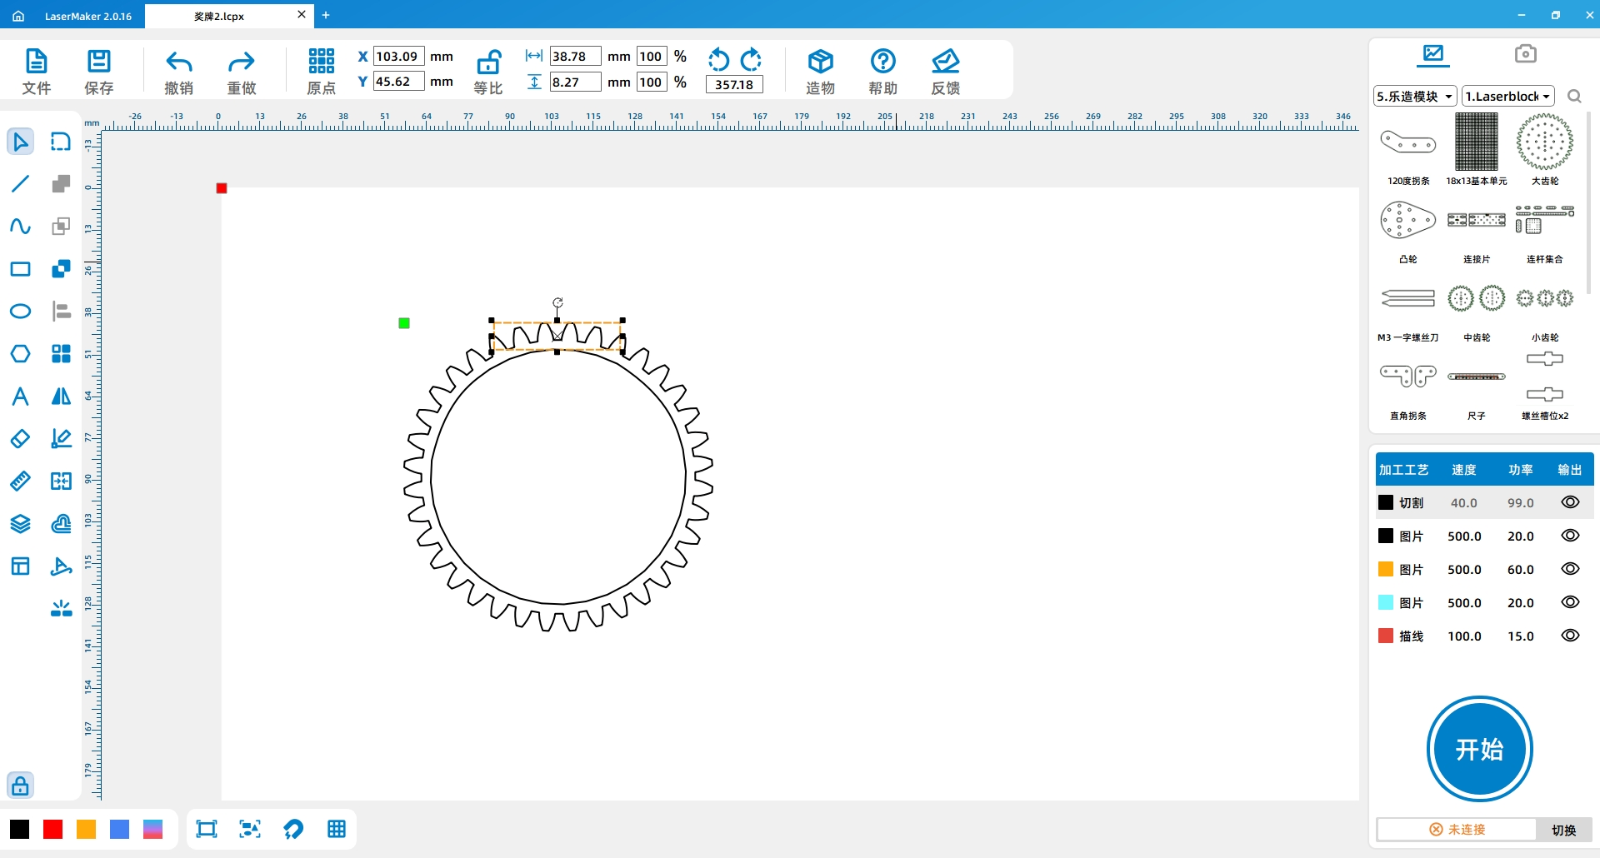This screenshot has width=1600, height=858.
Task: Select the ellipse drawing tool
Action: [x=20, y=311]
